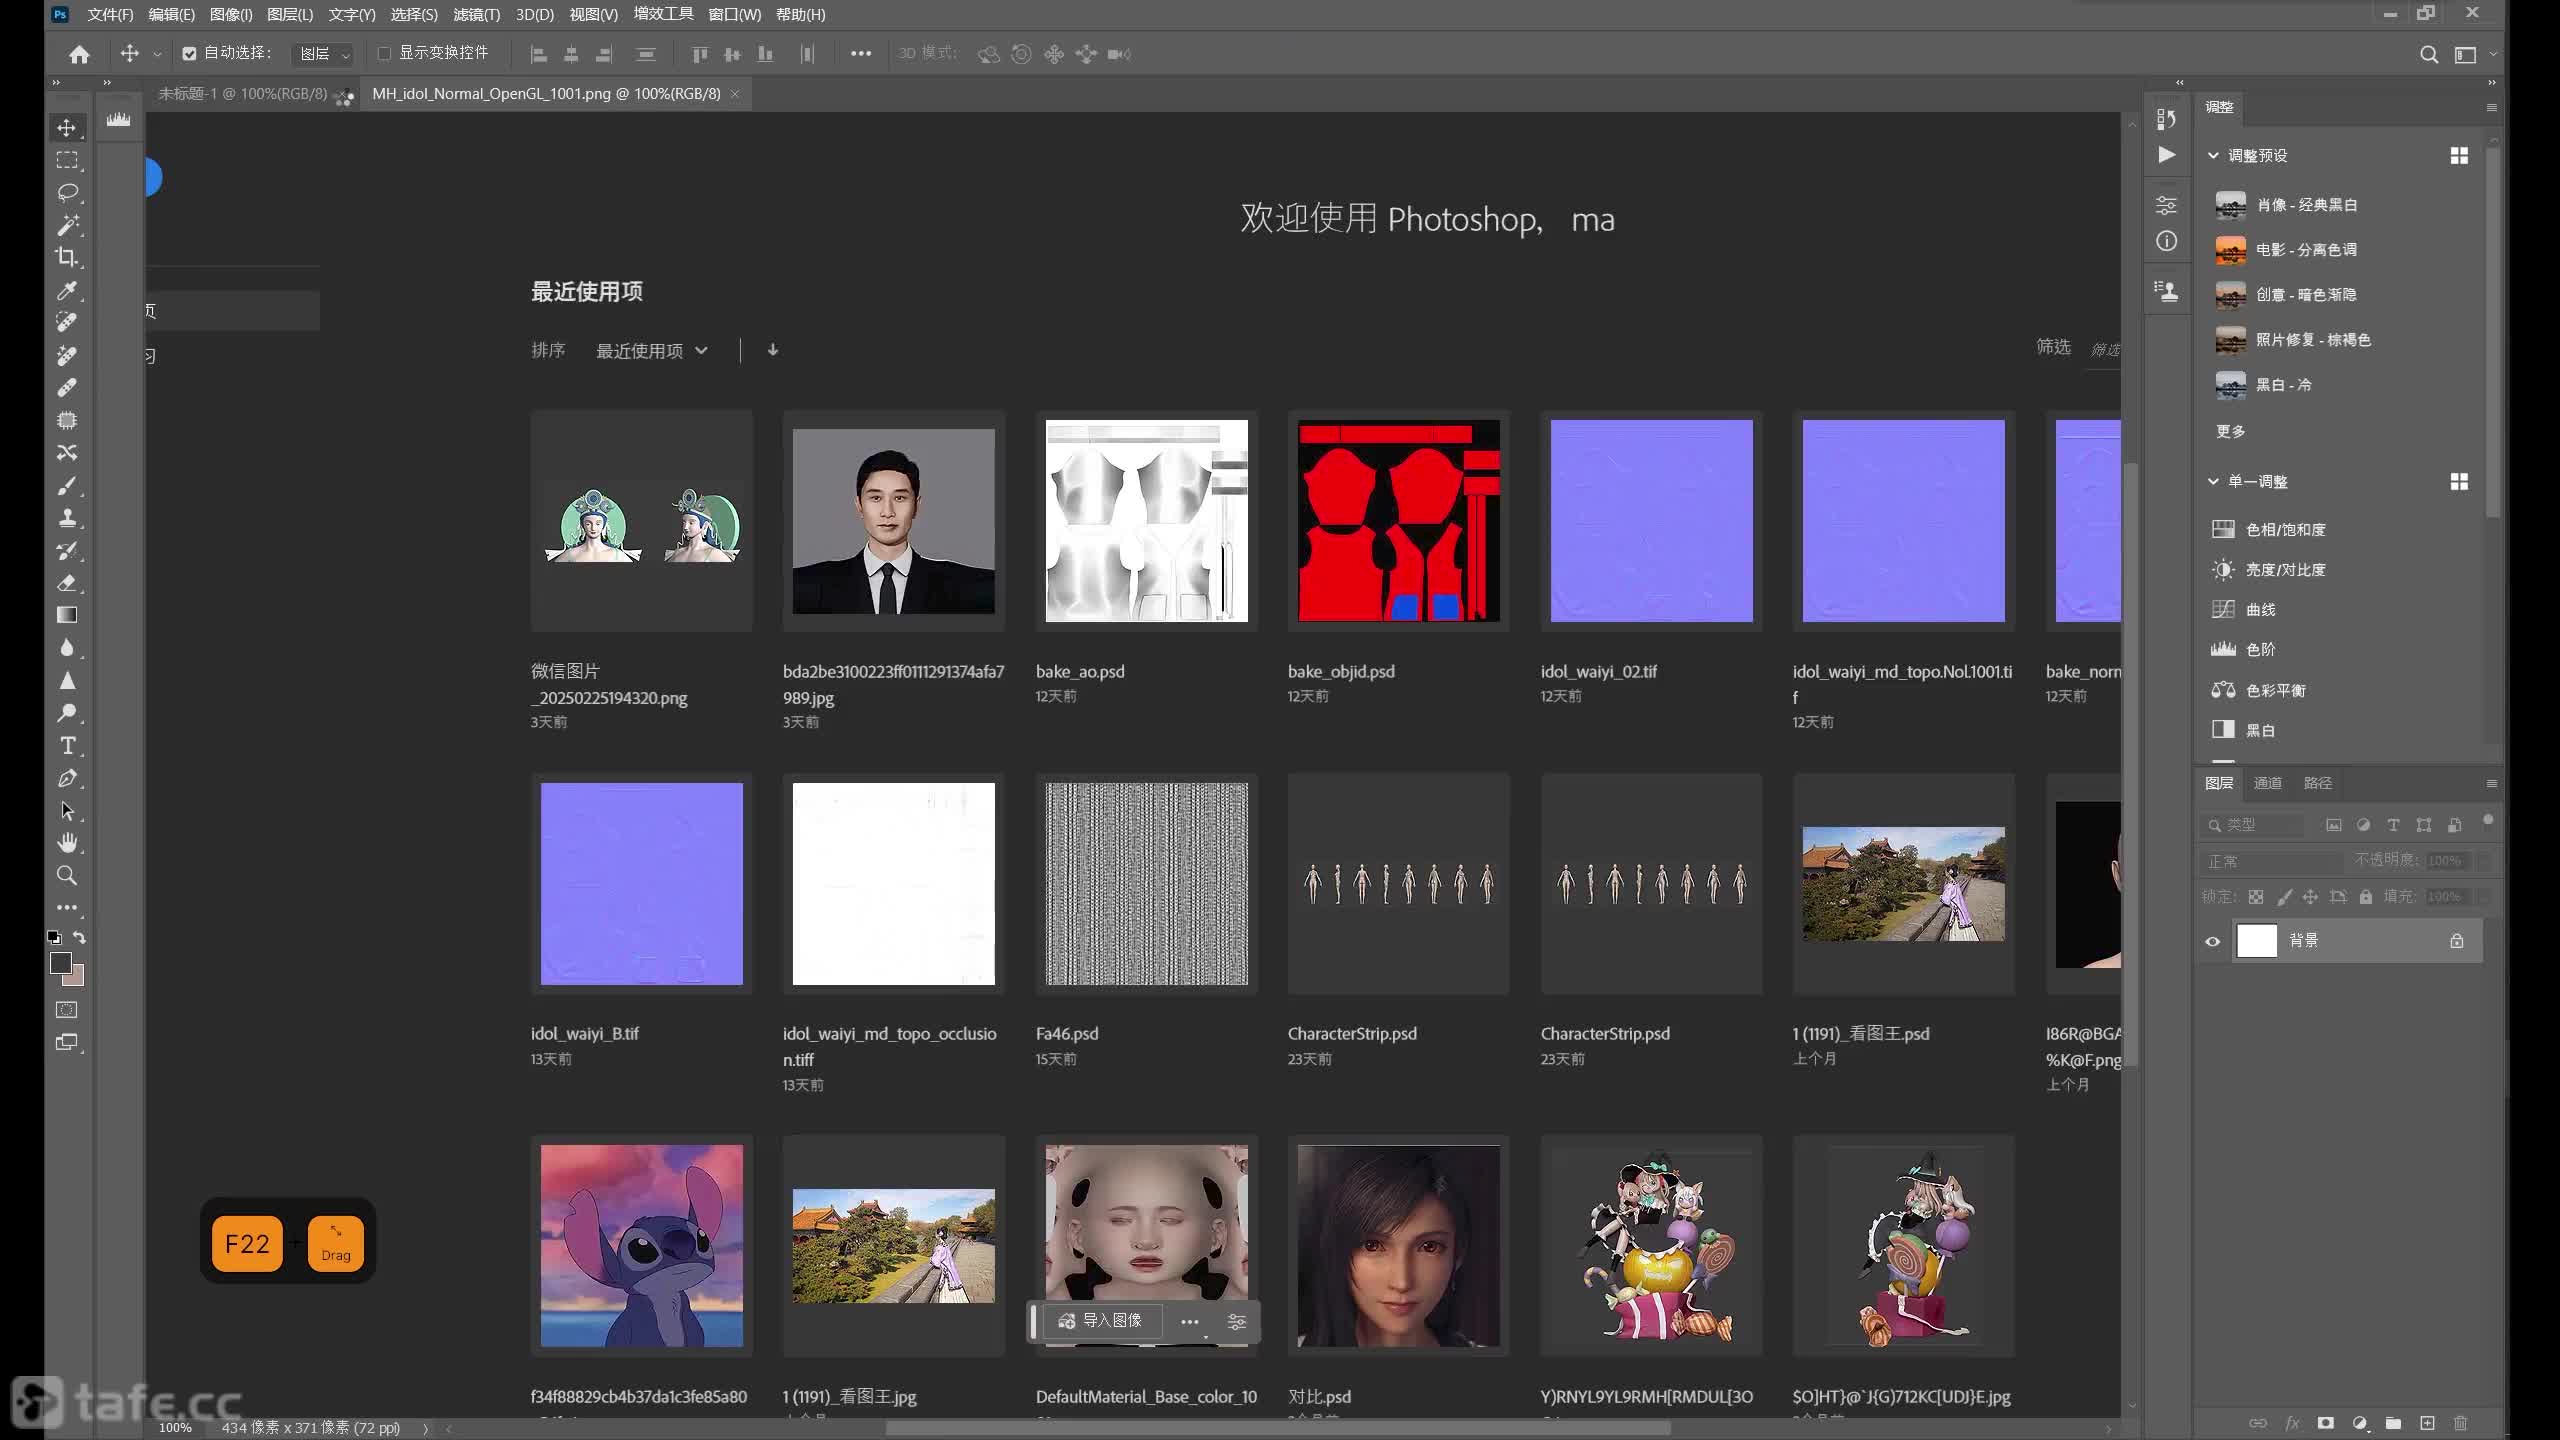Open the 图层 auto-select target dropdown

324,54
